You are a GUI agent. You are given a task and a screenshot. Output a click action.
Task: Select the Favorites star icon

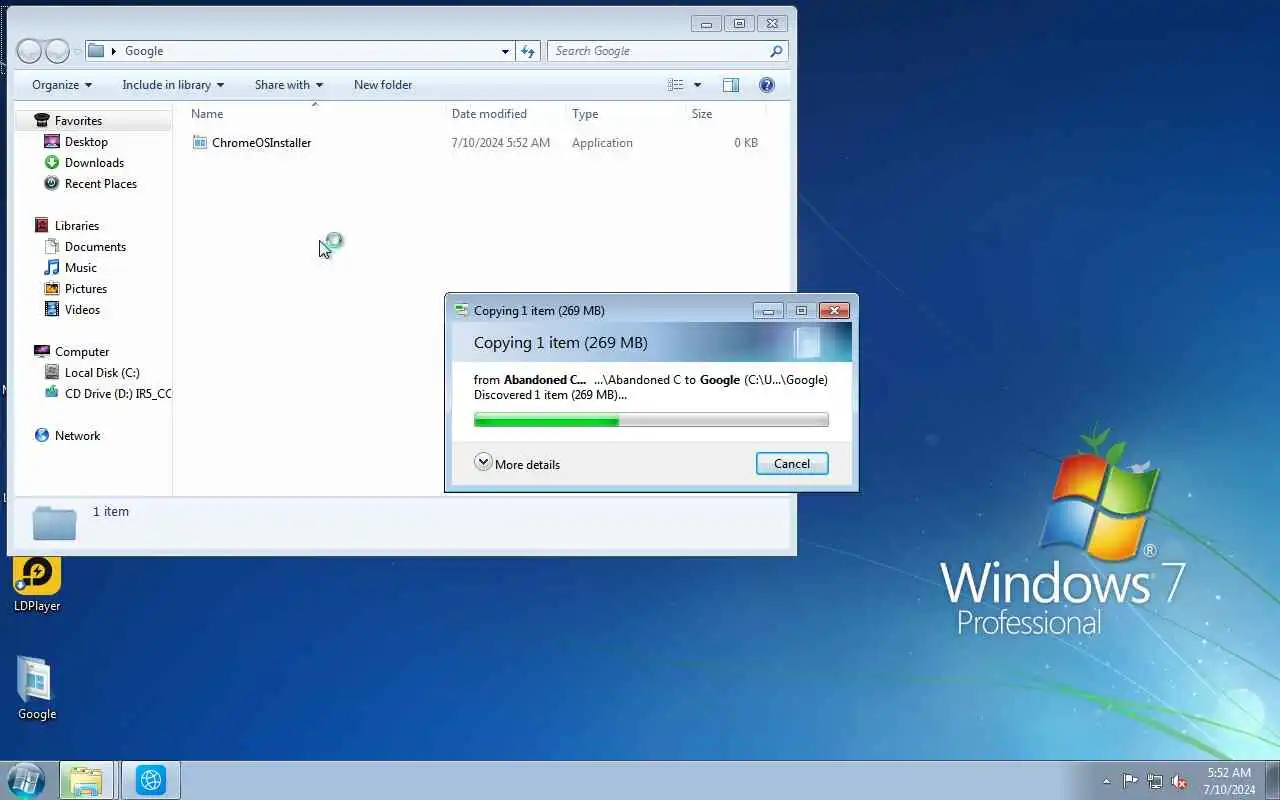point(42,121)
